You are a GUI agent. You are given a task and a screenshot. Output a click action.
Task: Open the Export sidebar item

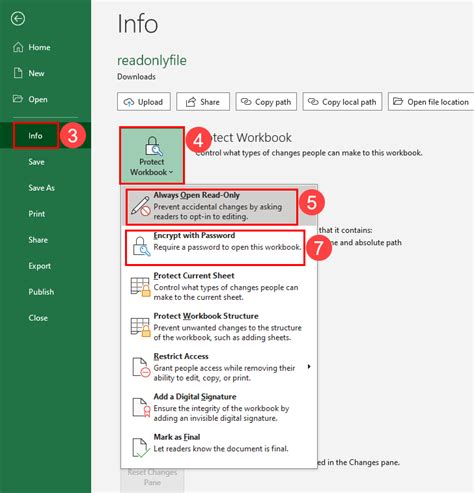click(40, 266)
